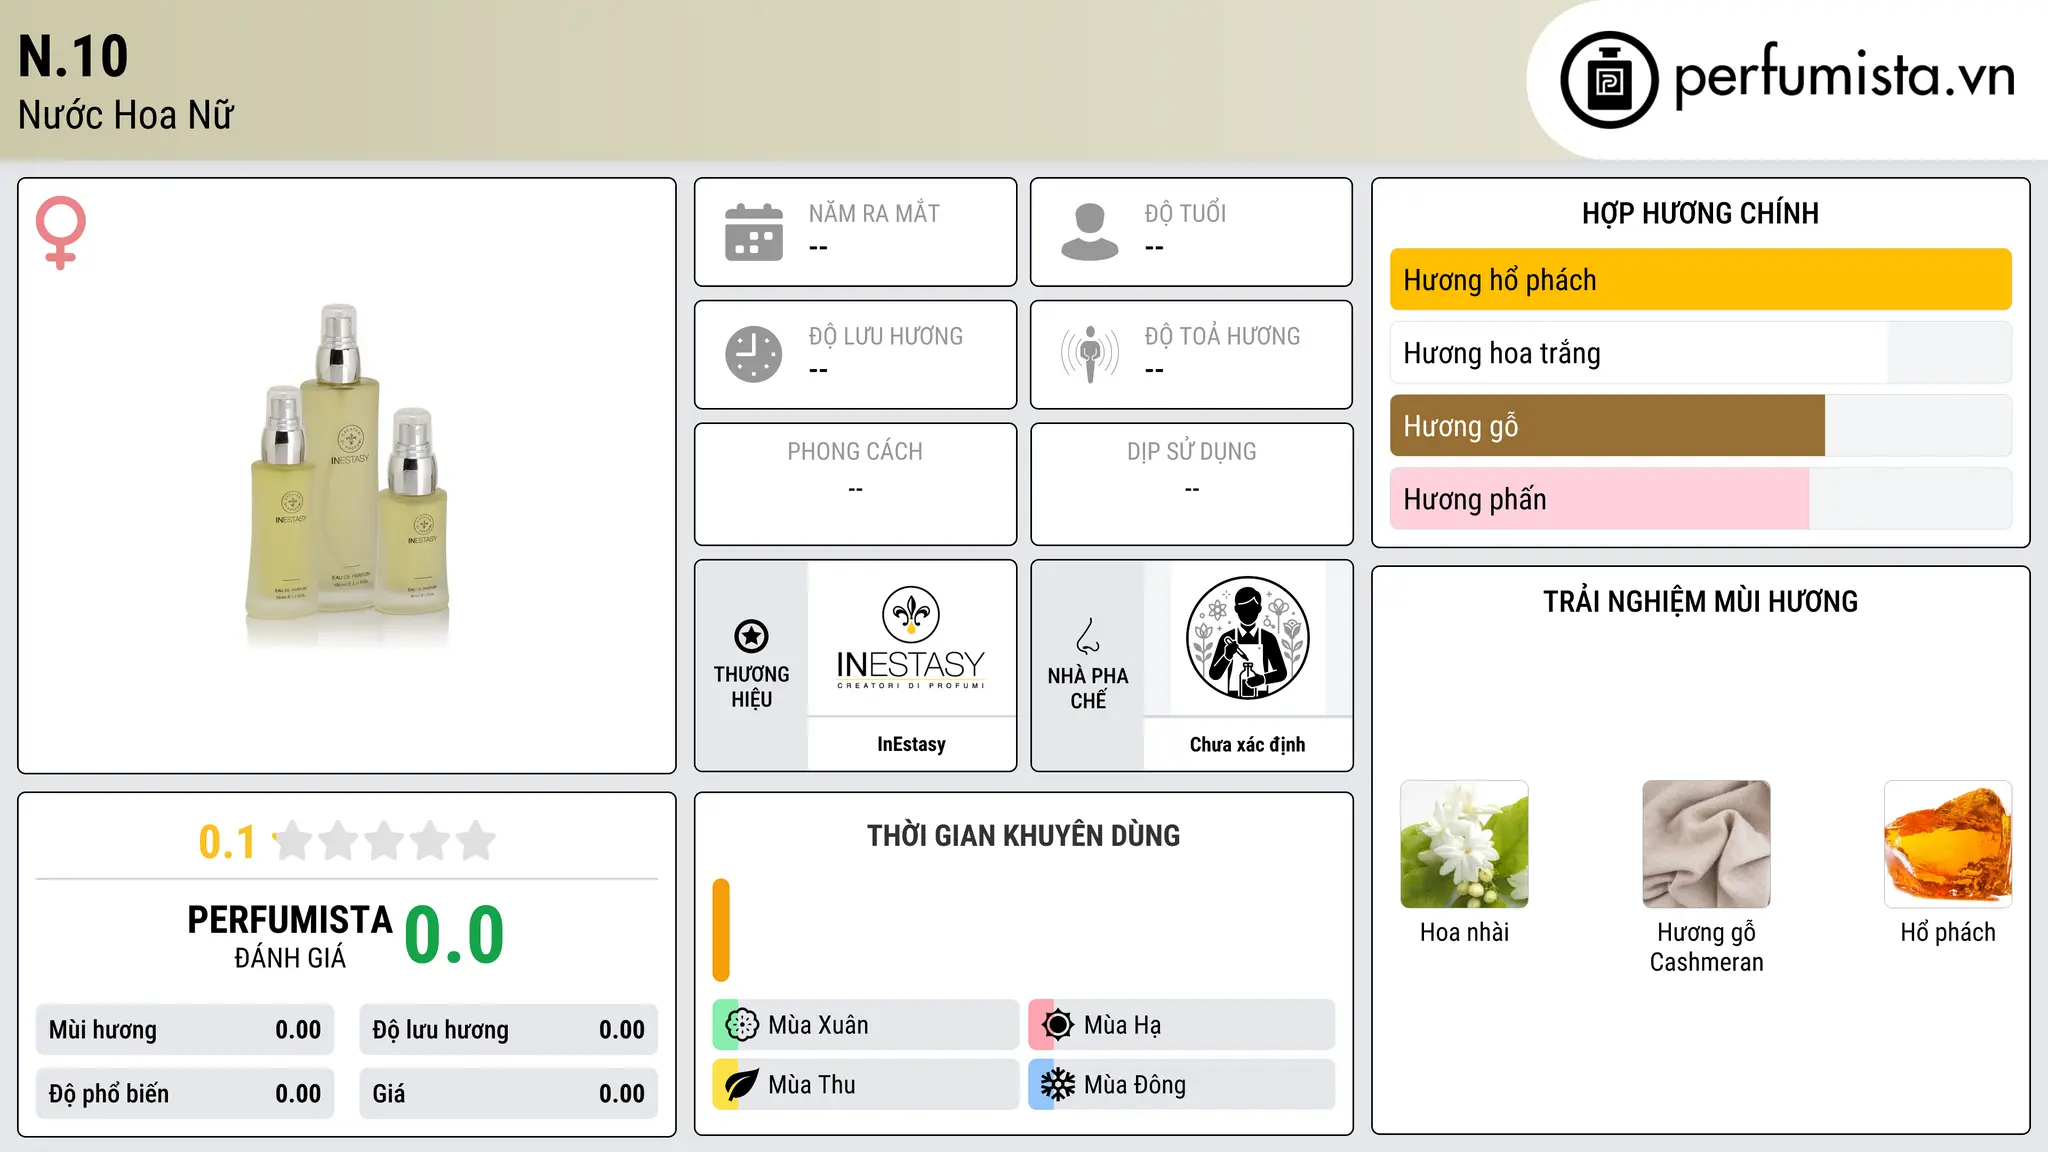Click the leaf icon for Mùa Thu
2048x1152 pixels.
pos(742,1085)
